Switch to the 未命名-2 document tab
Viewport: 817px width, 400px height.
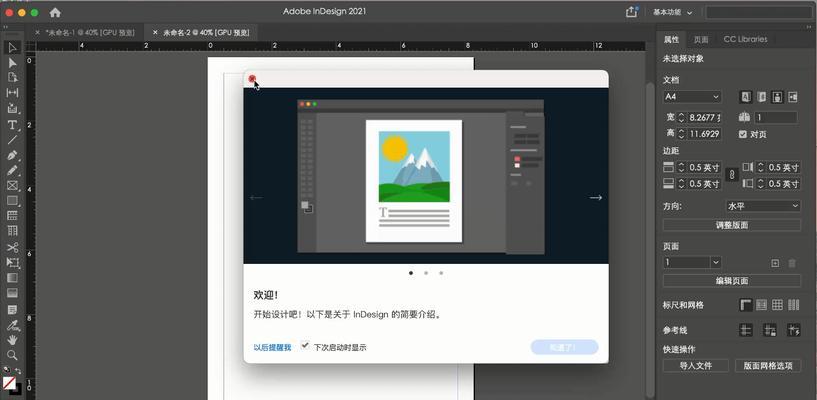coord(206,33)
